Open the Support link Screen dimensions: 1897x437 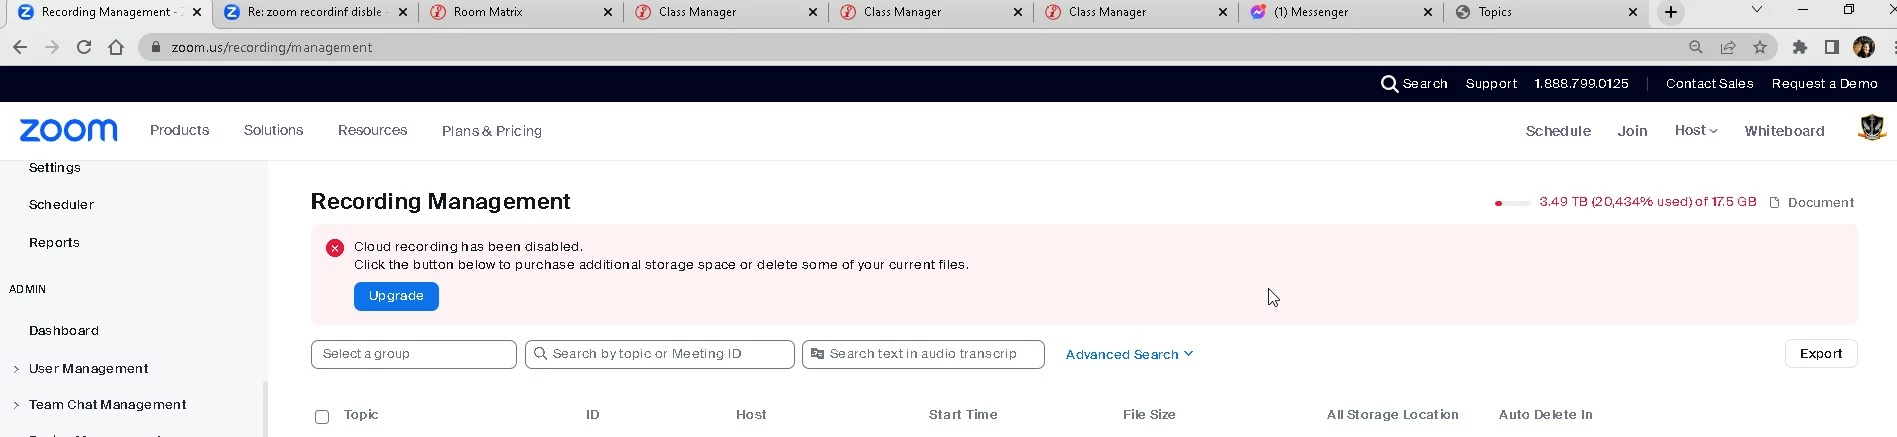click(1491, 84)
